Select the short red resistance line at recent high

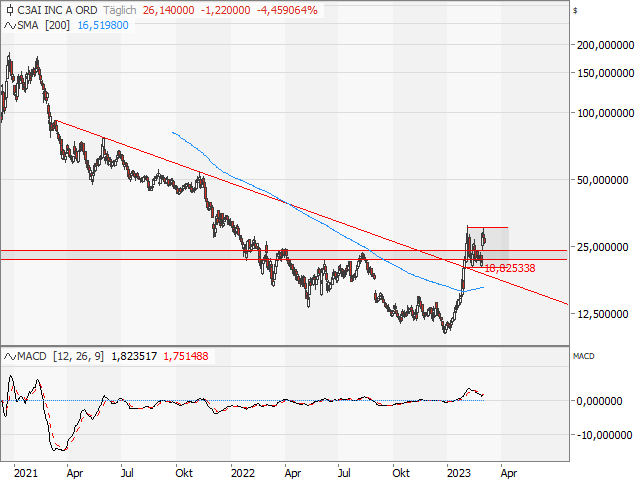[x=488, y=227]
